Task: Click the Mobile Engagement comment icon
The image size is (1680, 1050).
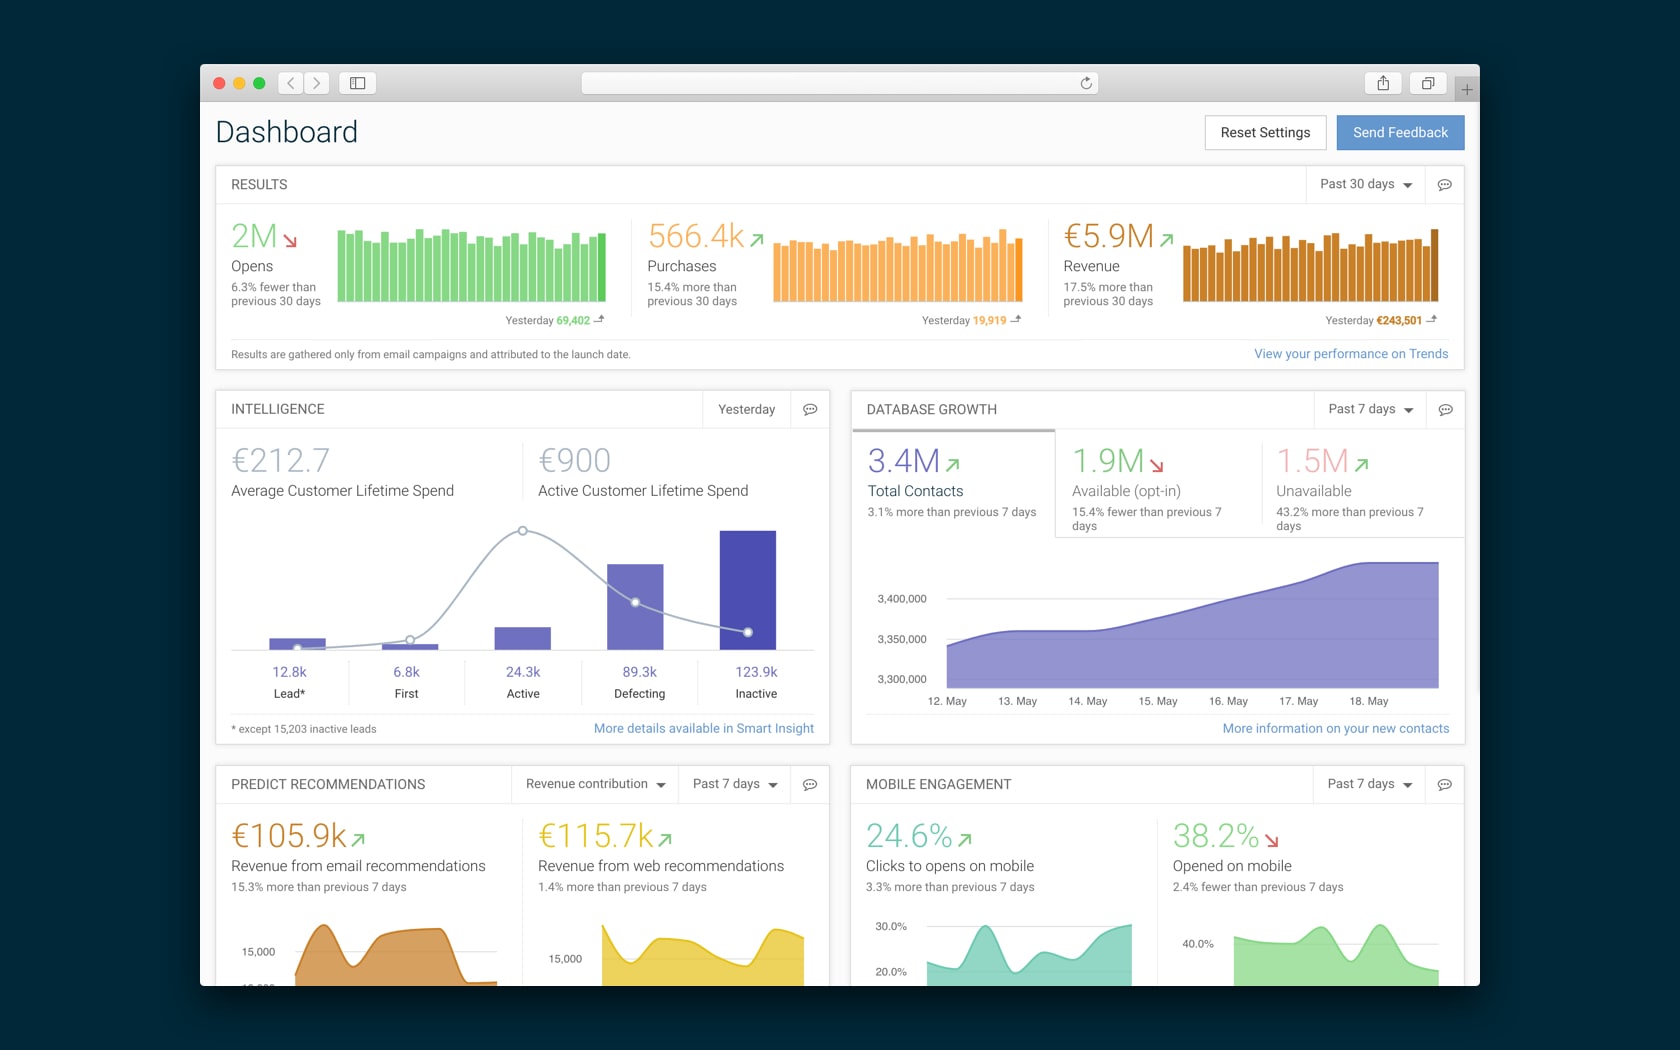Action: (x=1444, y=785)
